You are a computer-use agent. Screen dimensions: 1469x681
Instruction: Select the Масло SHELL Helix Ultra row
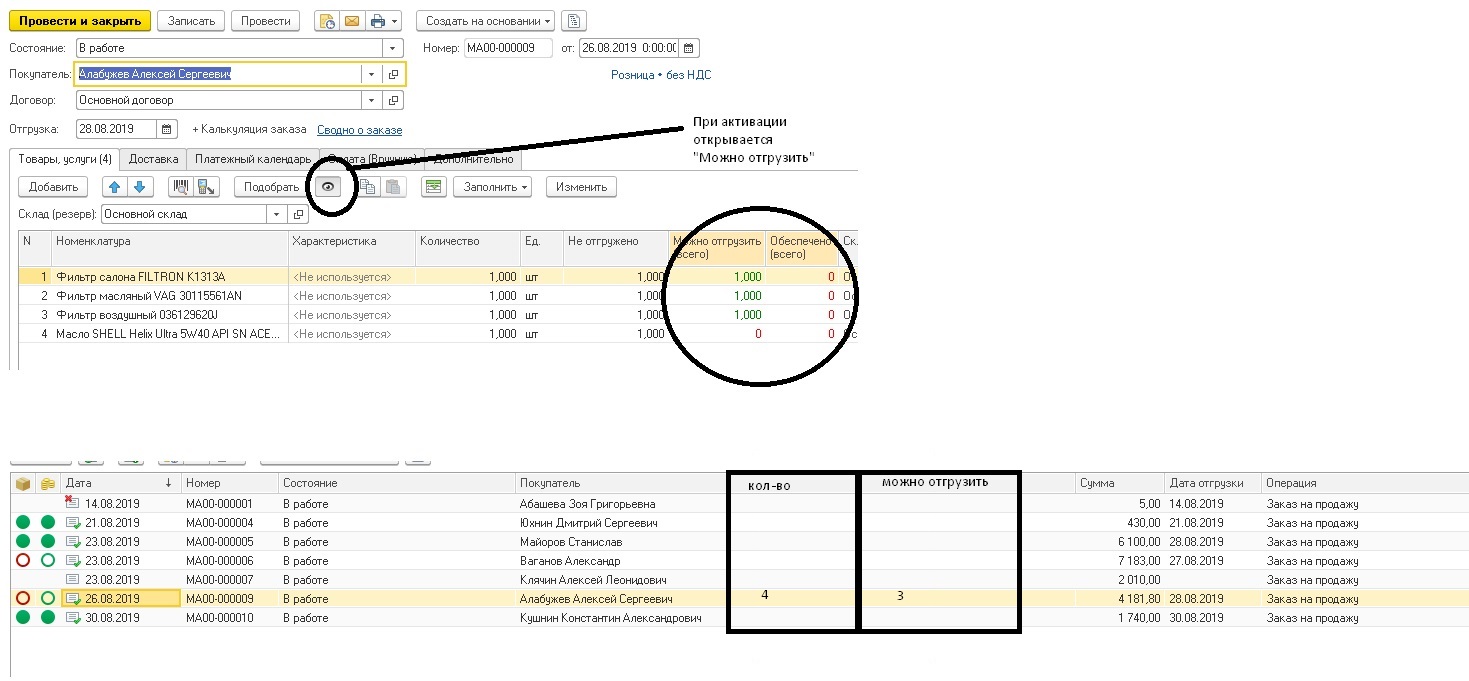[x=168, y=334]
